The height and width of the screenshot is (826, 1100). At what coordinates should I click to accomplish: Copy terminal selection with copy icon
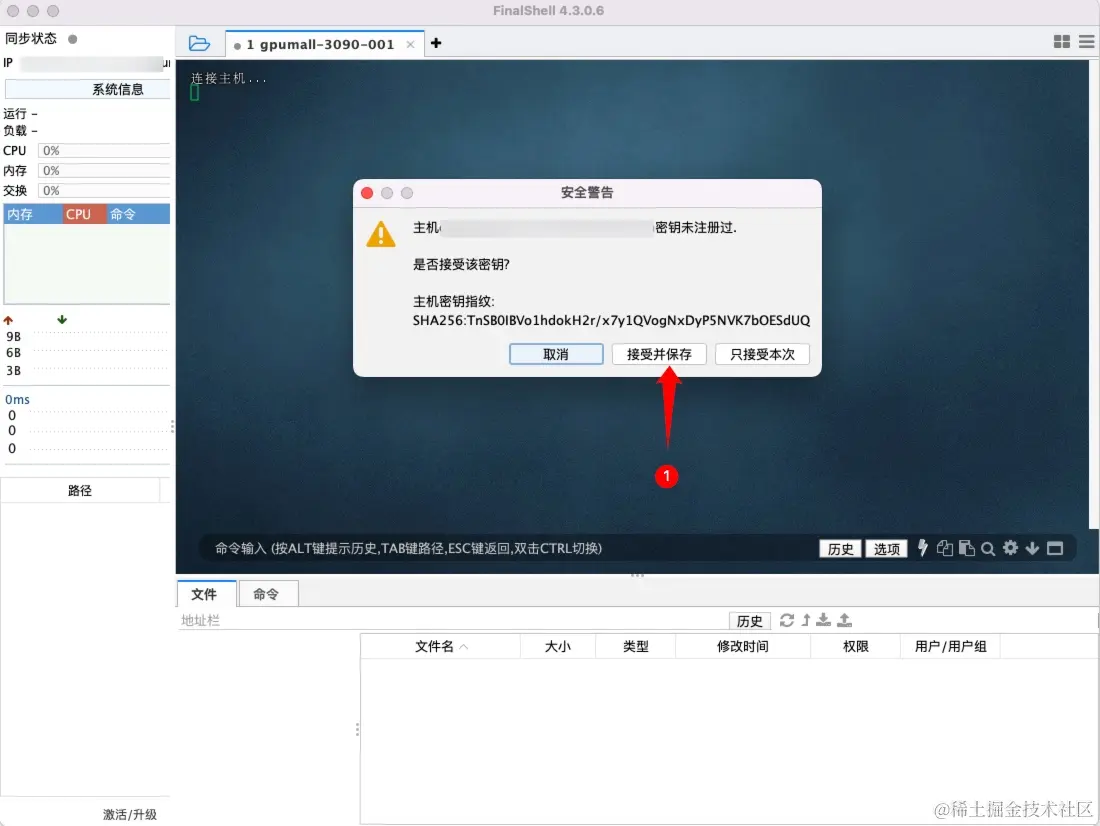tap(944, 548)
